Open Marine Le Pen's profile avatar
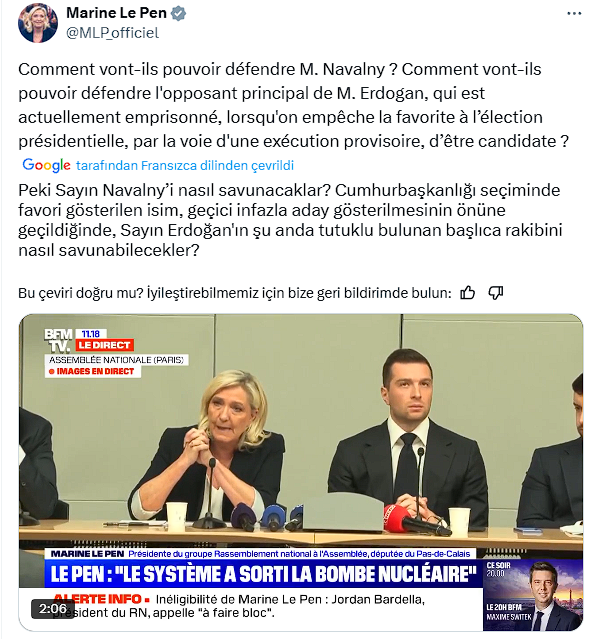Screen dimensions: 598x639 [x=38, y=23]
